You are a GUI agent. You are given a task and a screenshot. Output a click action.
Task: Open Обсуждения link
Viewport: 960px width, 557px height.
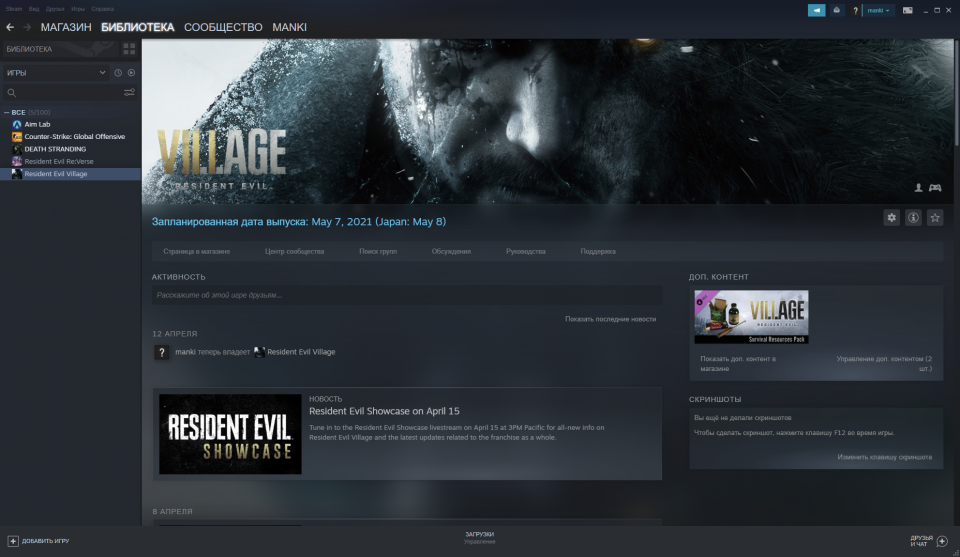[x=451, y=252]
